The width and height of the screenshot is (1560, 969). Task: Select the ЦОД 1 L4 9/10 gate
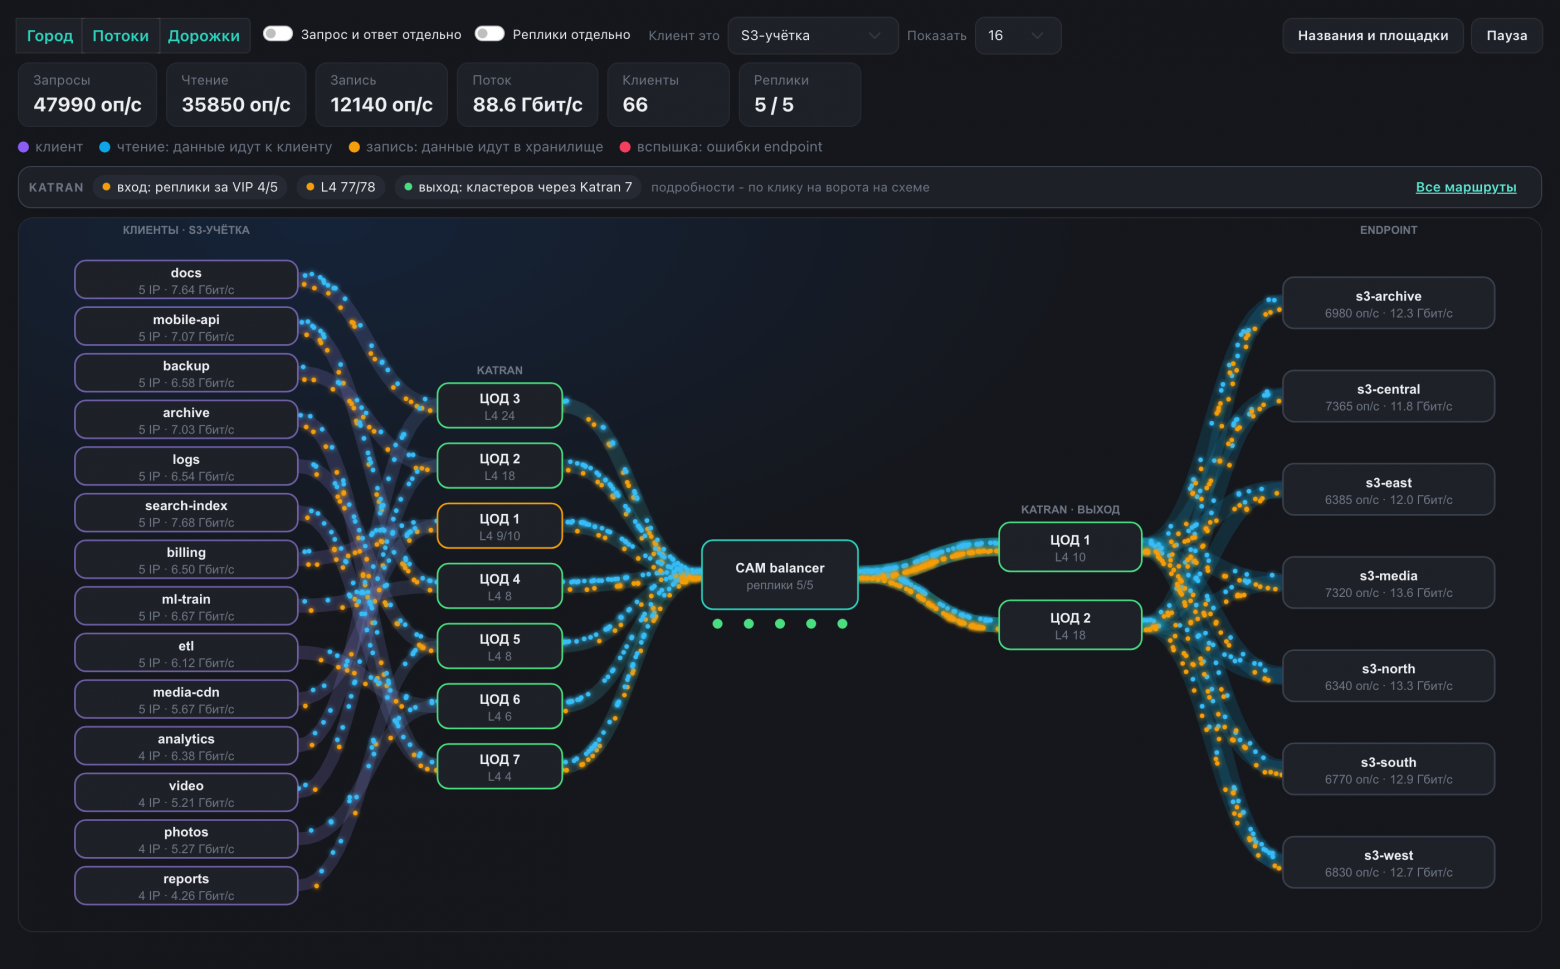point(500,526)
